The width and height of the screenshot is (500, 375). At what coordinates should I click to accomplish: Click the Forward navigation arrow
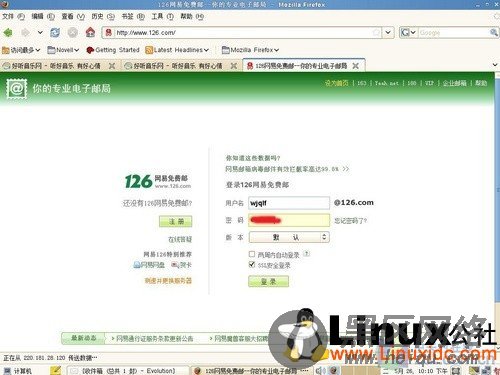click(25, 33)
